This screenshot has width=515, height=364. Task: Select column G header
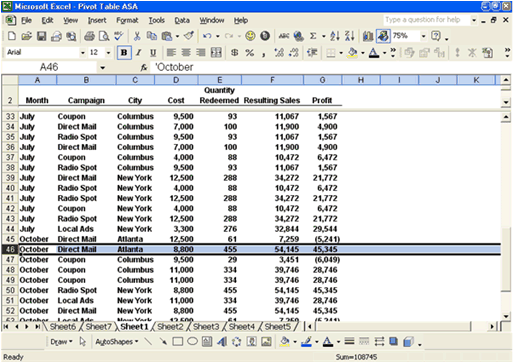tap(322, 80)
